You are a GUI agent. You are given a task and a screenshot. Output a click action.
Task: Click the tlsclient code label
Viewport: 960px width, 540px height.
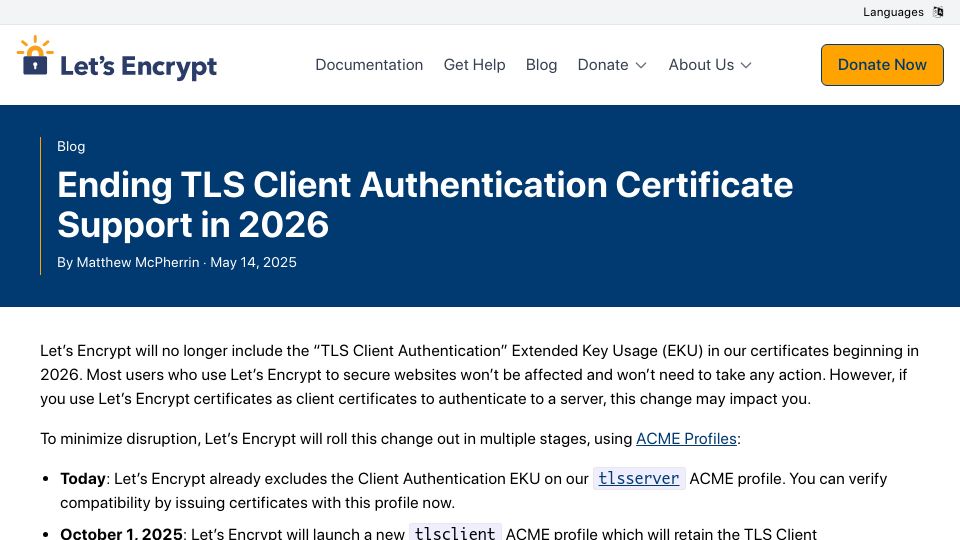(x=455, y=532)
